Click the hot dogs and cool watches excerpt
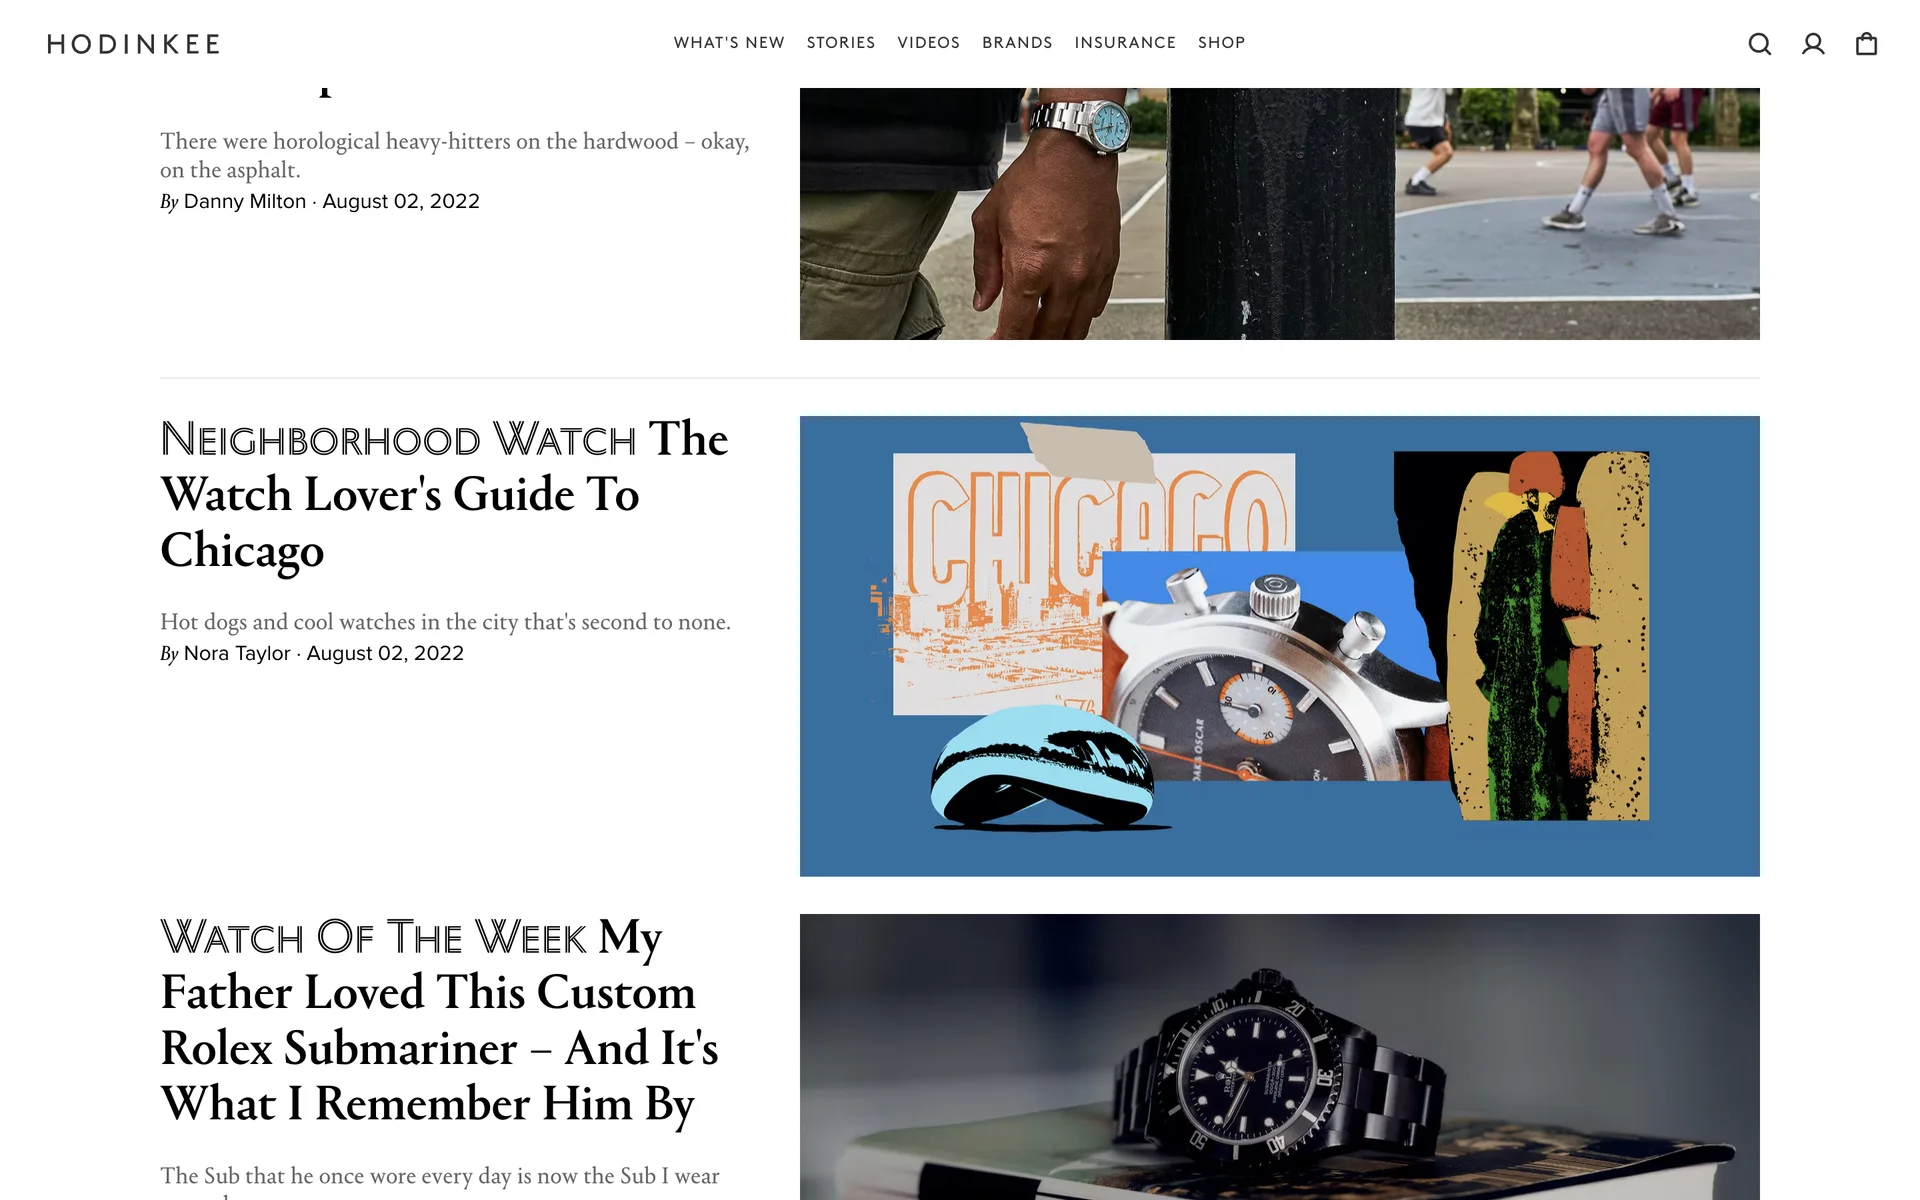The height and width of the screenshot is (1200, 1920). 446,622
